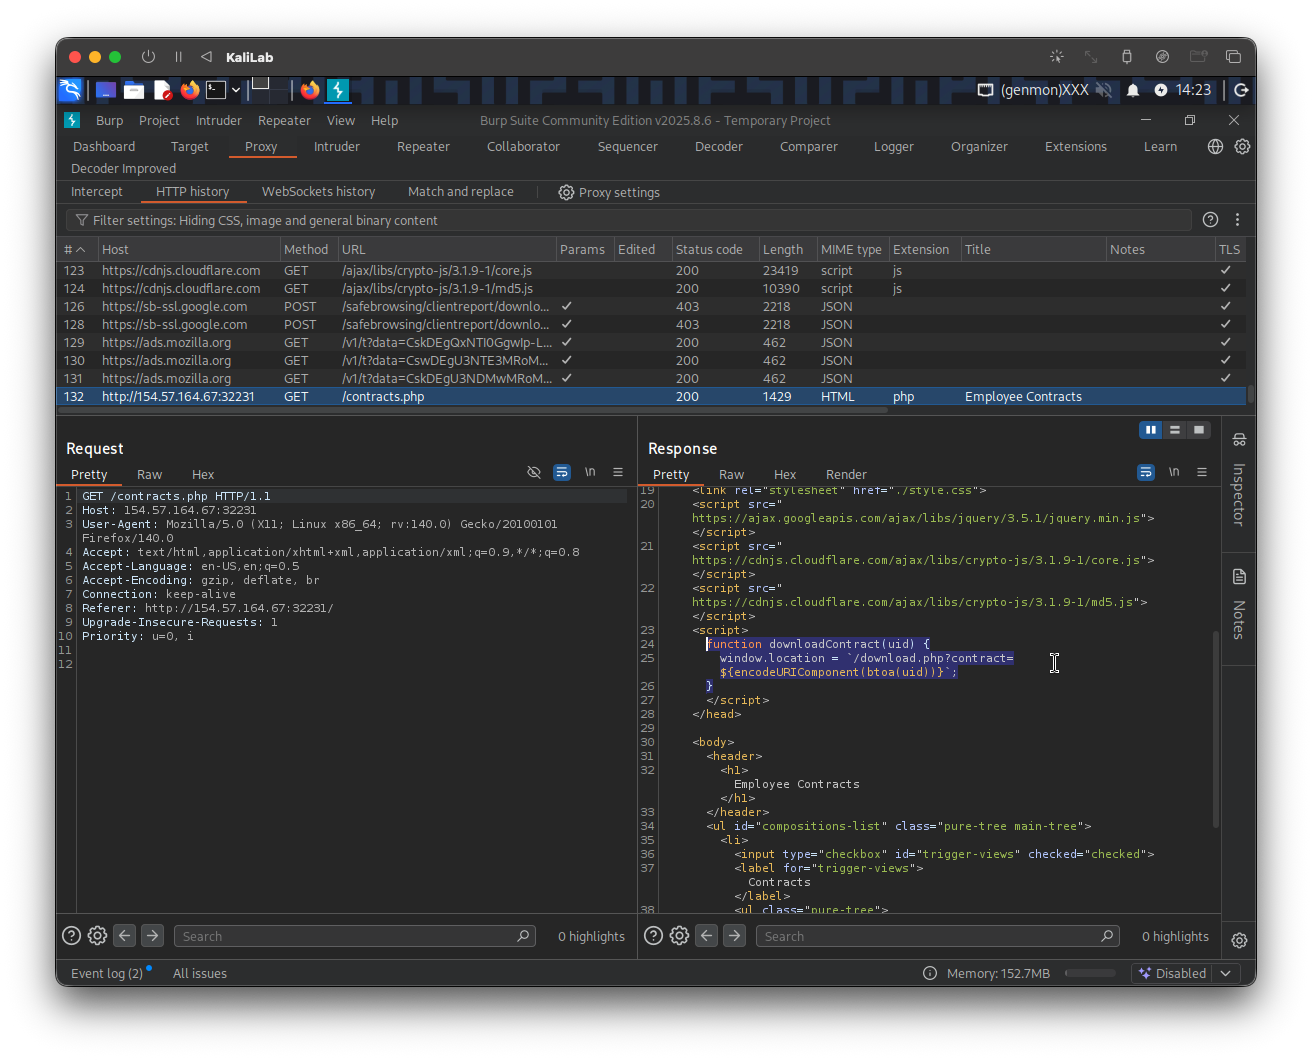This screenshot has width=1312, height=1060.
Task: Click the Burp browser globe icon
Action: click(1215, 146)
